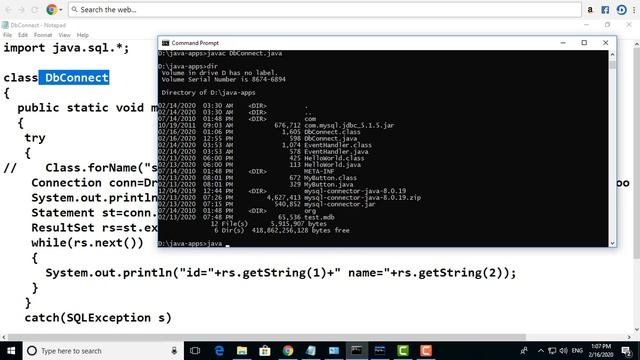Open green Camtasia icon in taskbar
Screen dimensions: 640x360
[403, 351]
